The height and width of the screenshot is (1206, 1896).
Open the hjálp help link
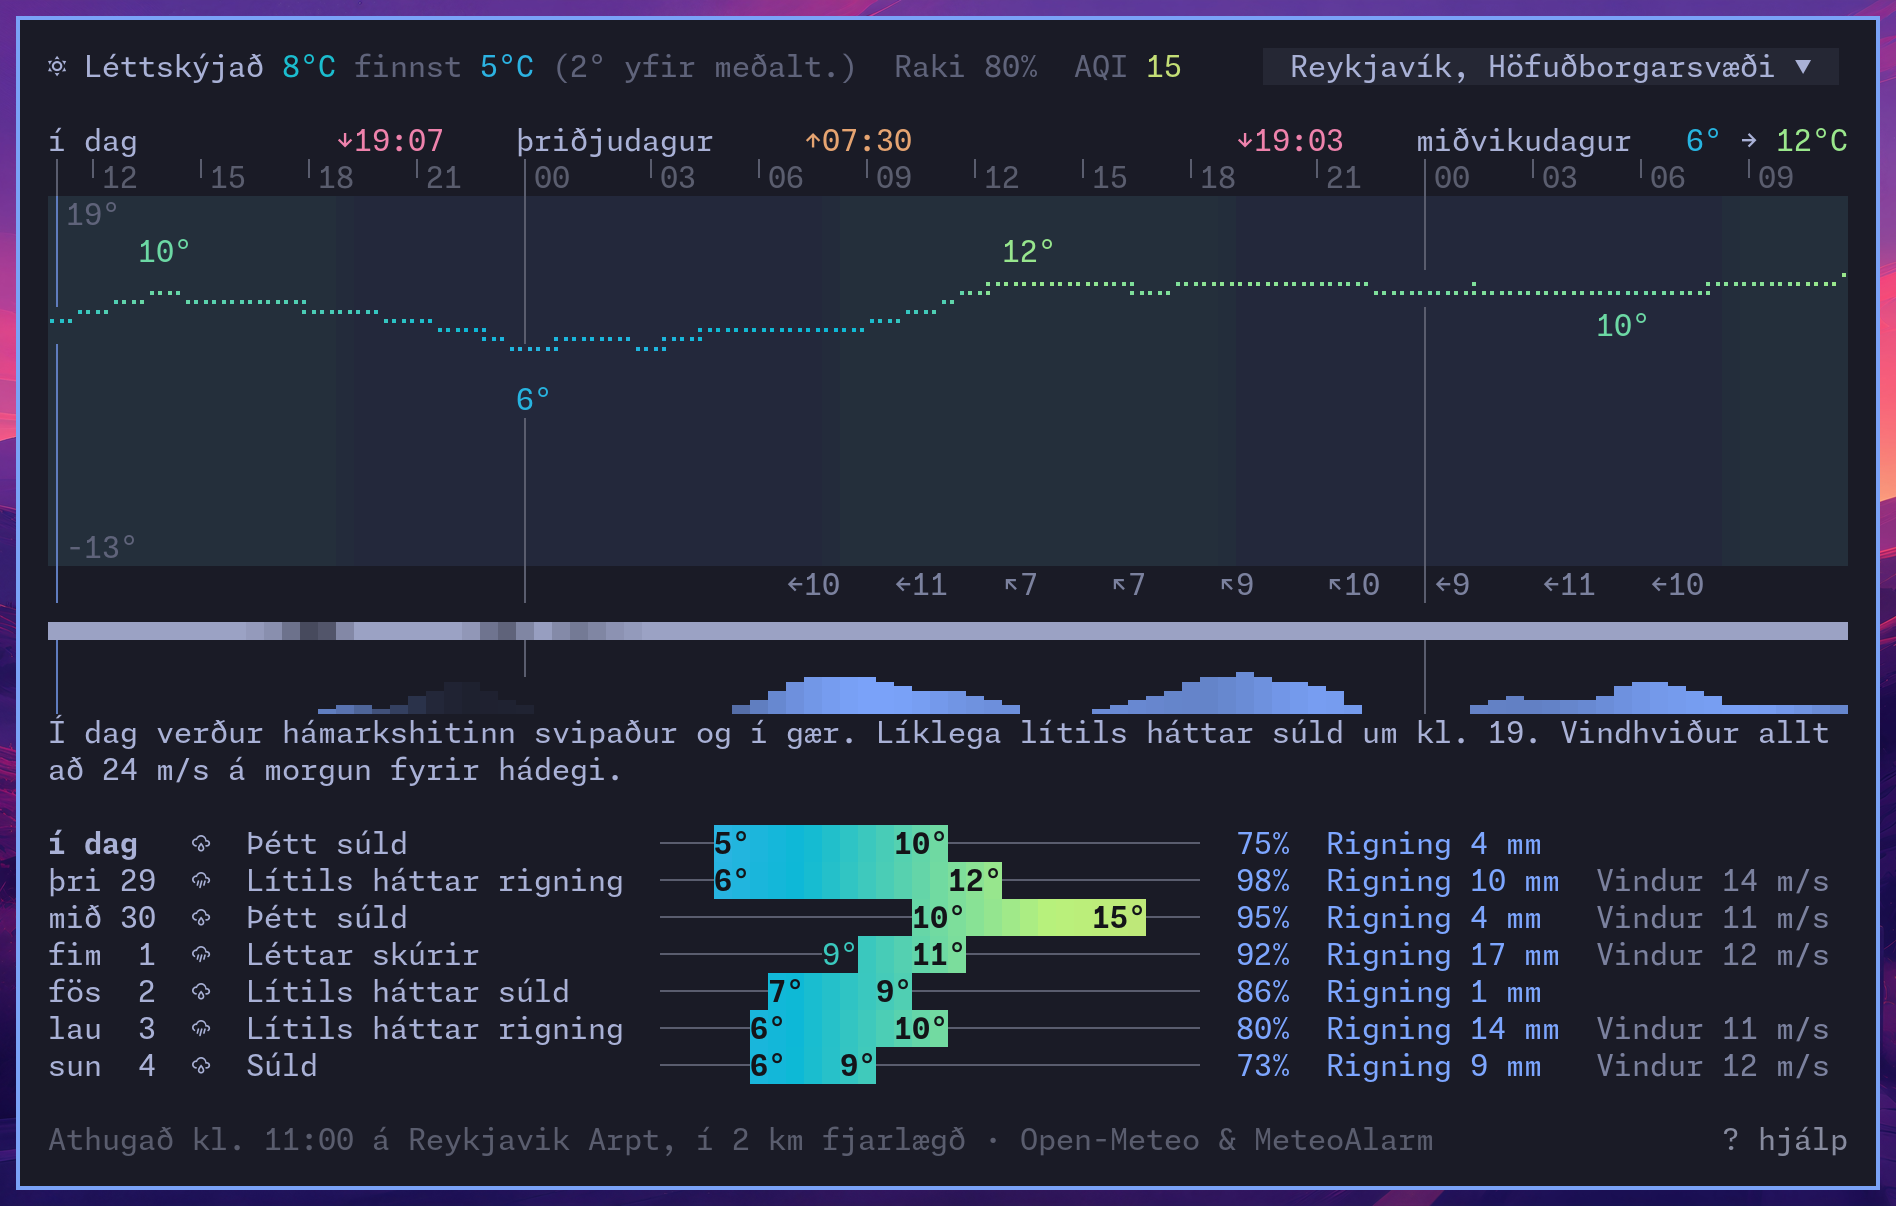1785,1140
